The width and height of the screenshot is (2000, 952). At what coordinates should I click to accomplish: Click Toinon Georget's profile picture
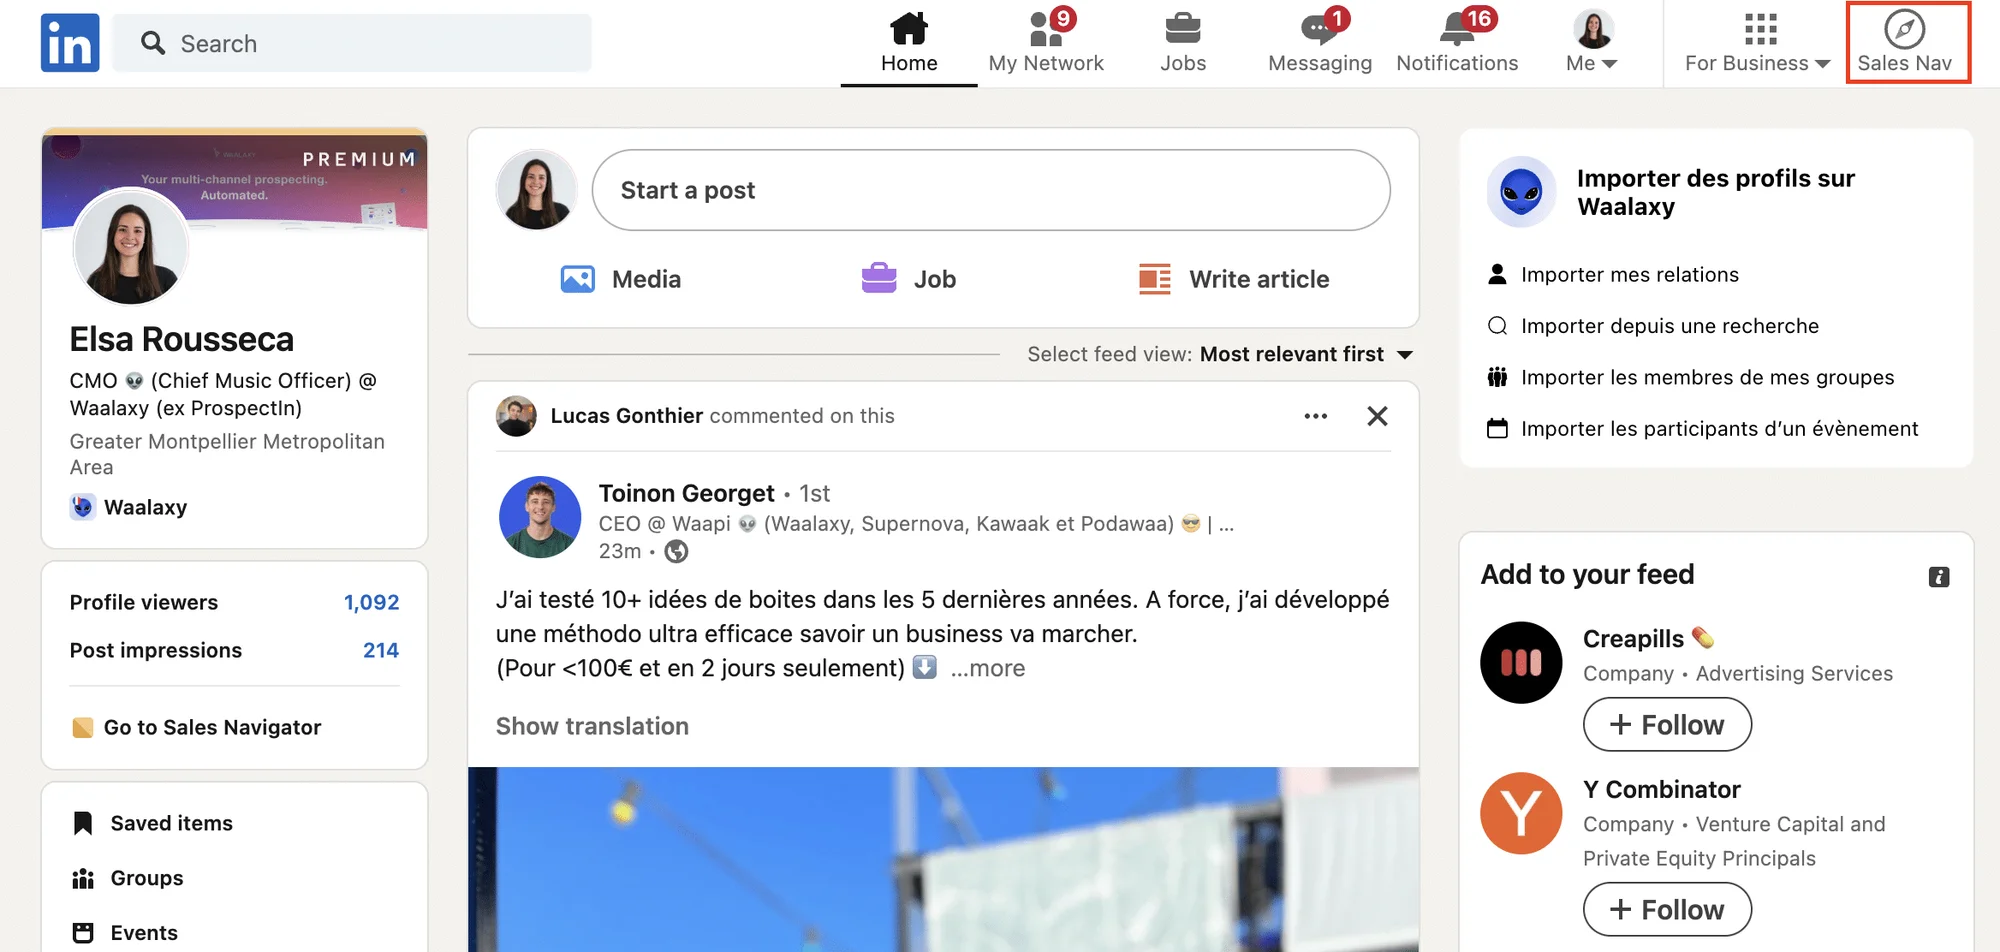coord(540,517)
